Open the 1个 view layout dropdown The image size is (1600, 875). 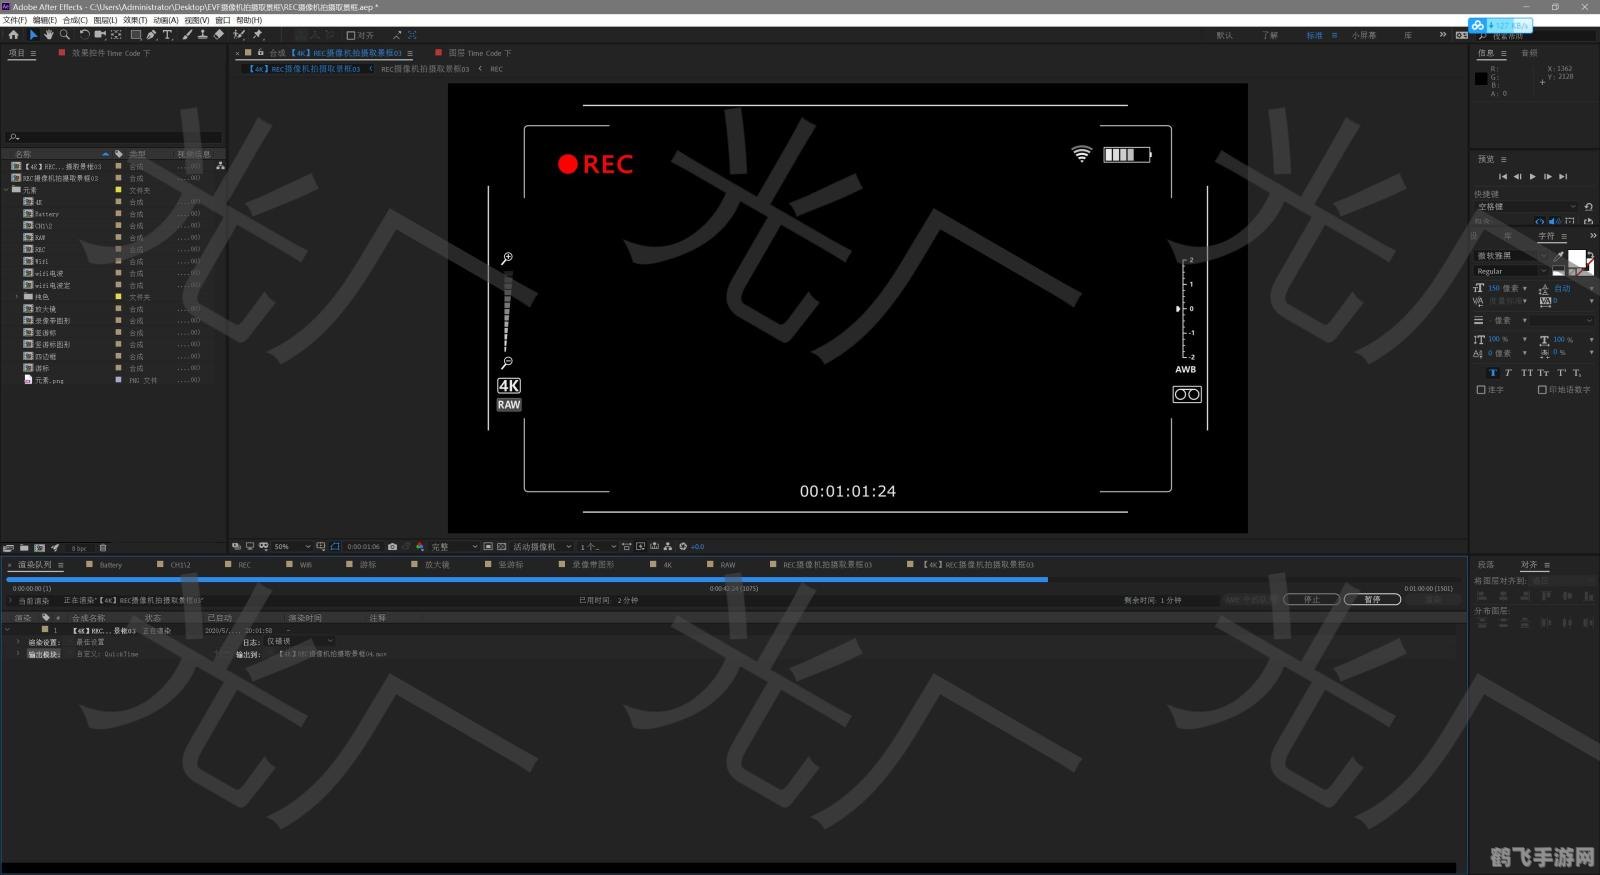(x=597, y=547)
